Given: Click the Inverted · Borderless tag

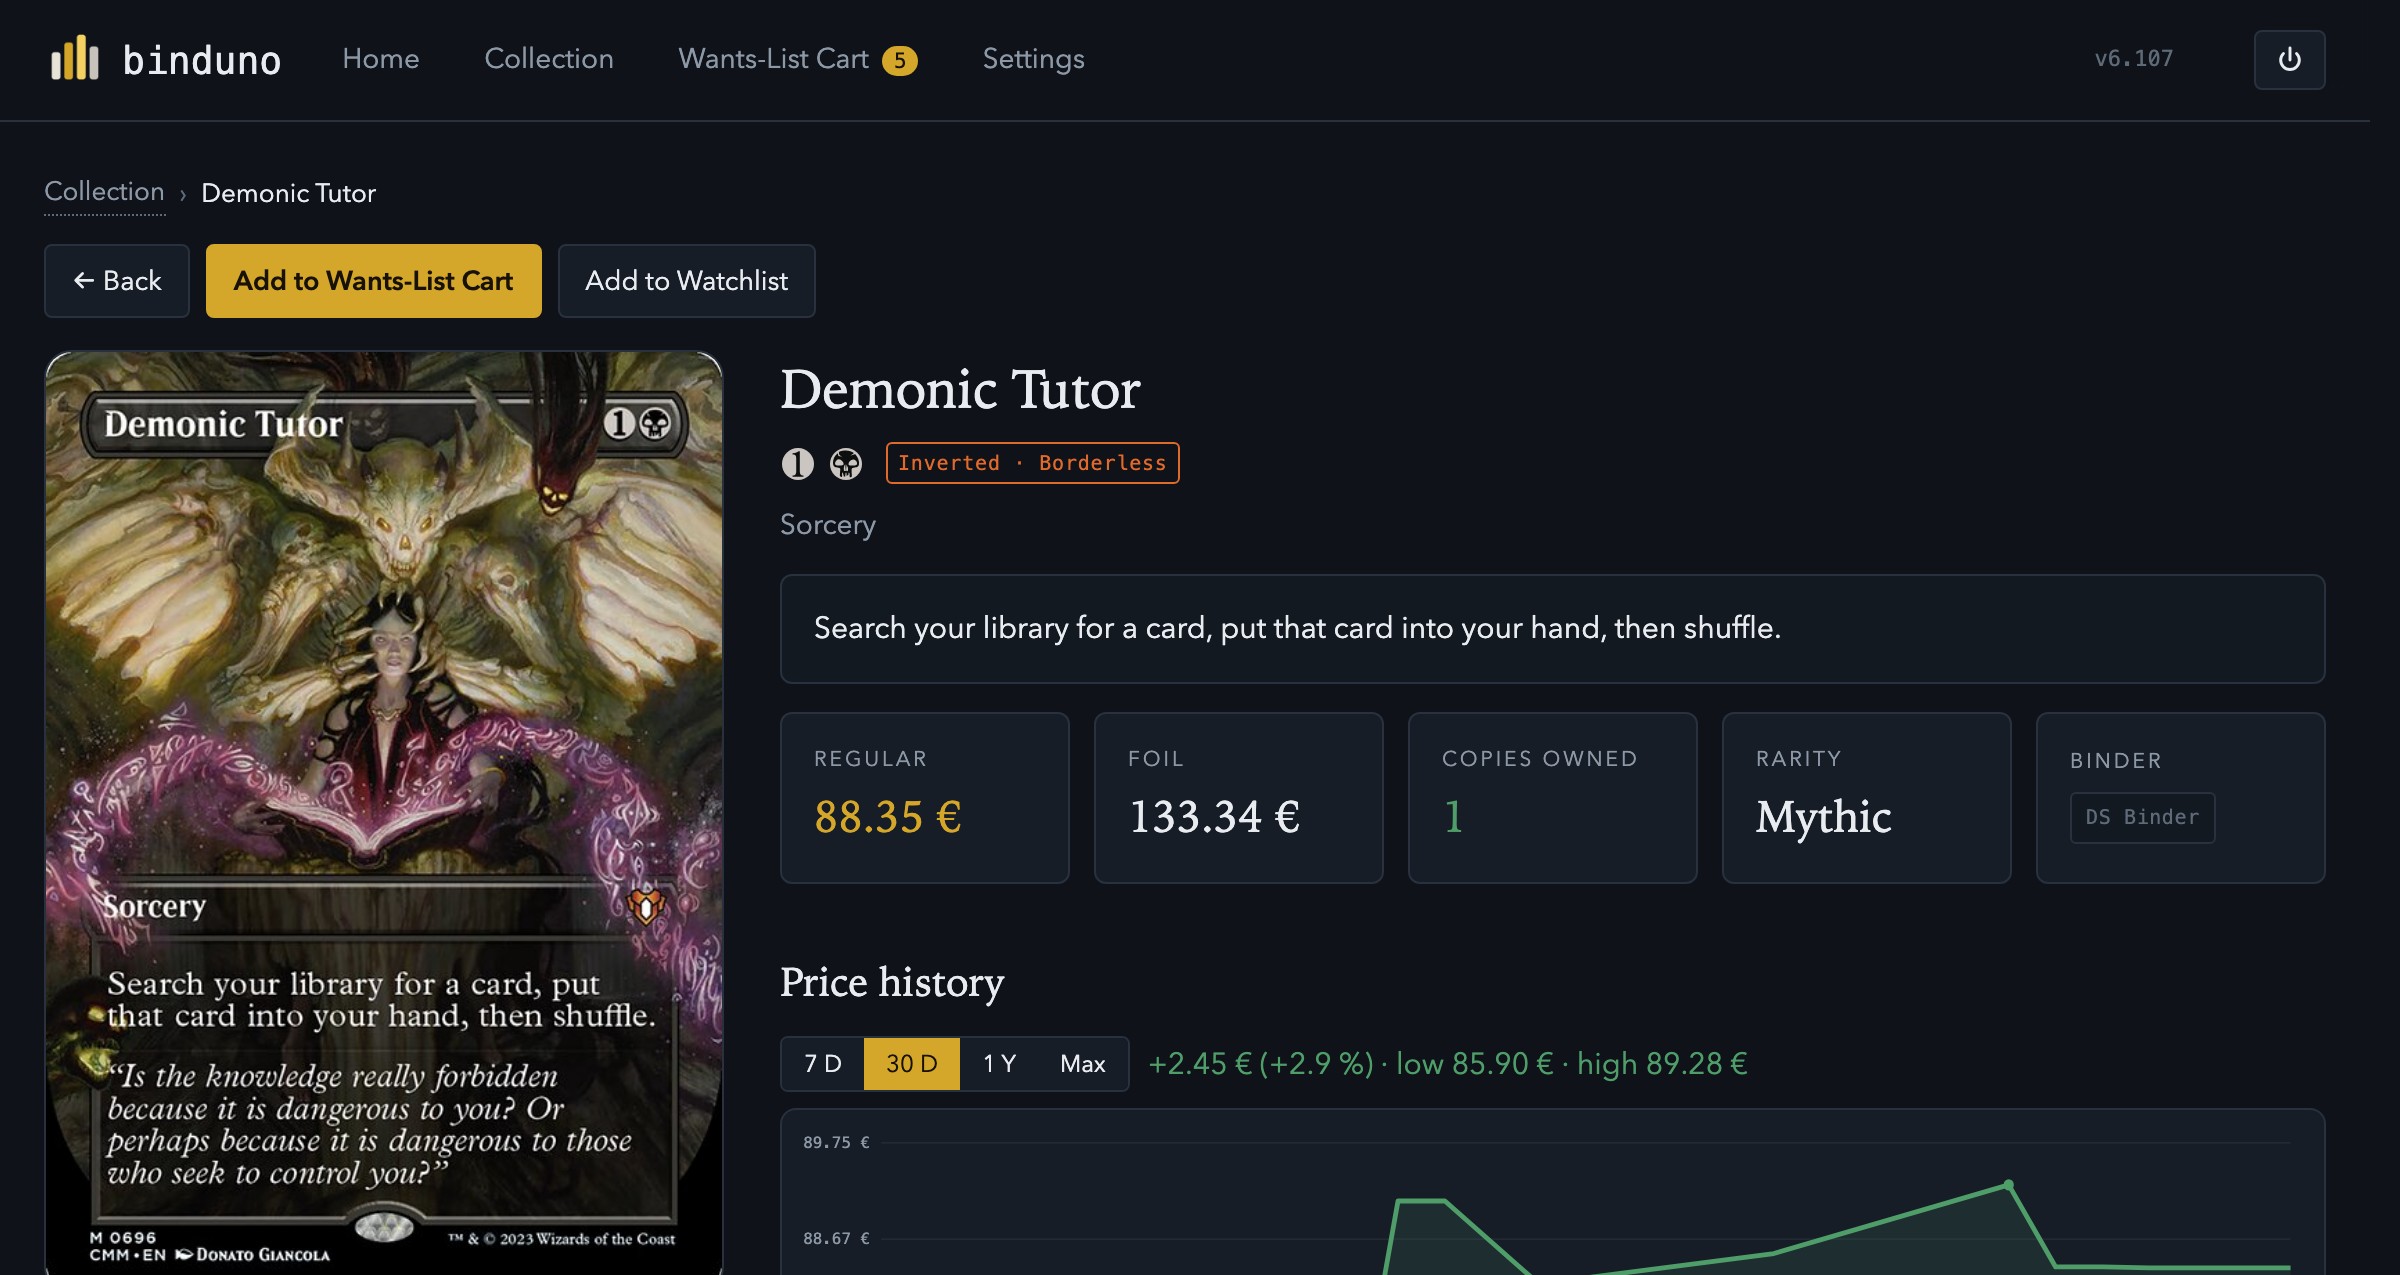Looking at the screenshot, I should point(1032,463).
